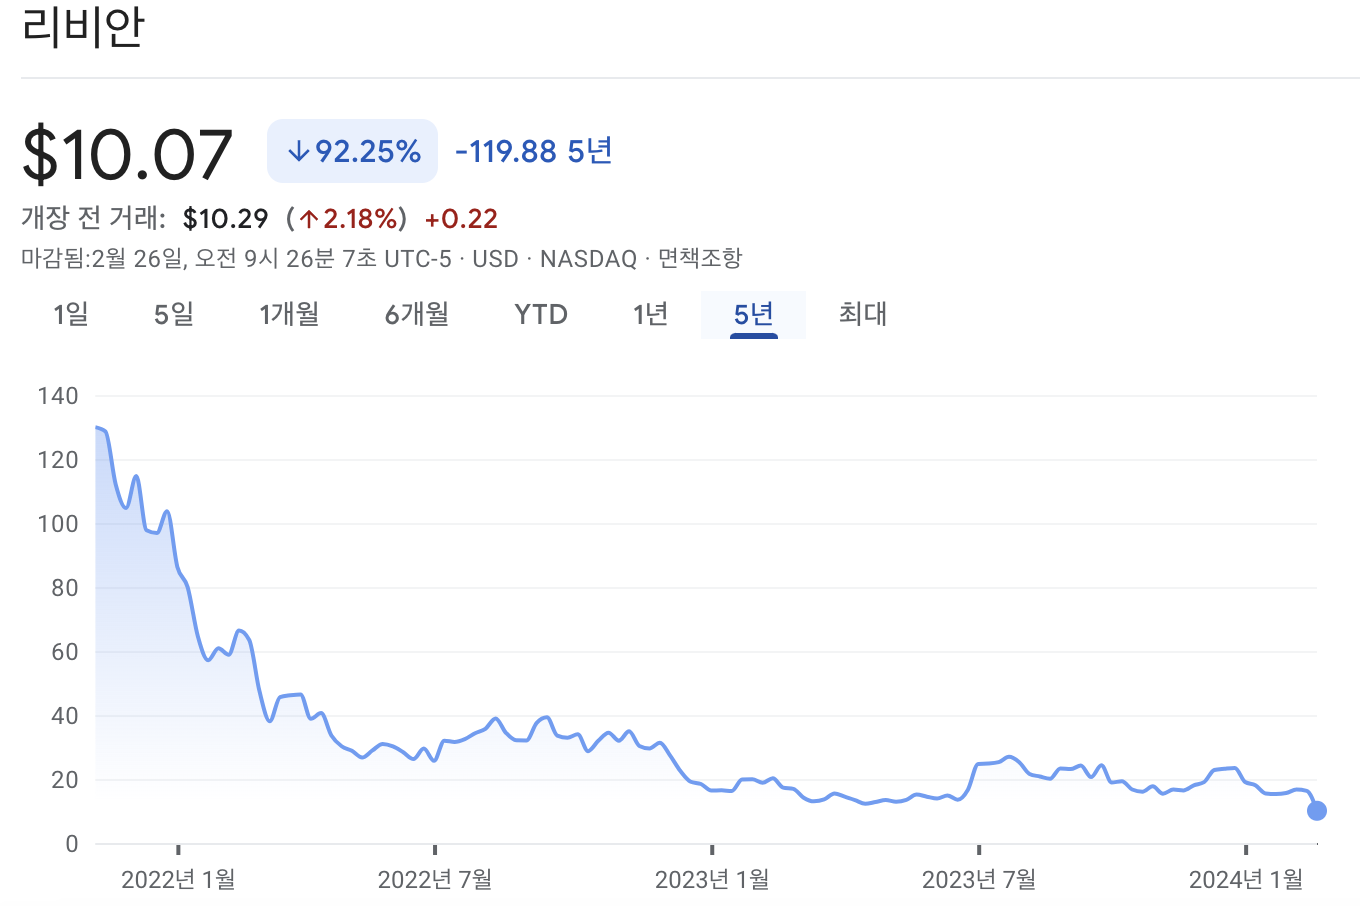Click the blue endpoint dot on chart

pos(1317,810)
